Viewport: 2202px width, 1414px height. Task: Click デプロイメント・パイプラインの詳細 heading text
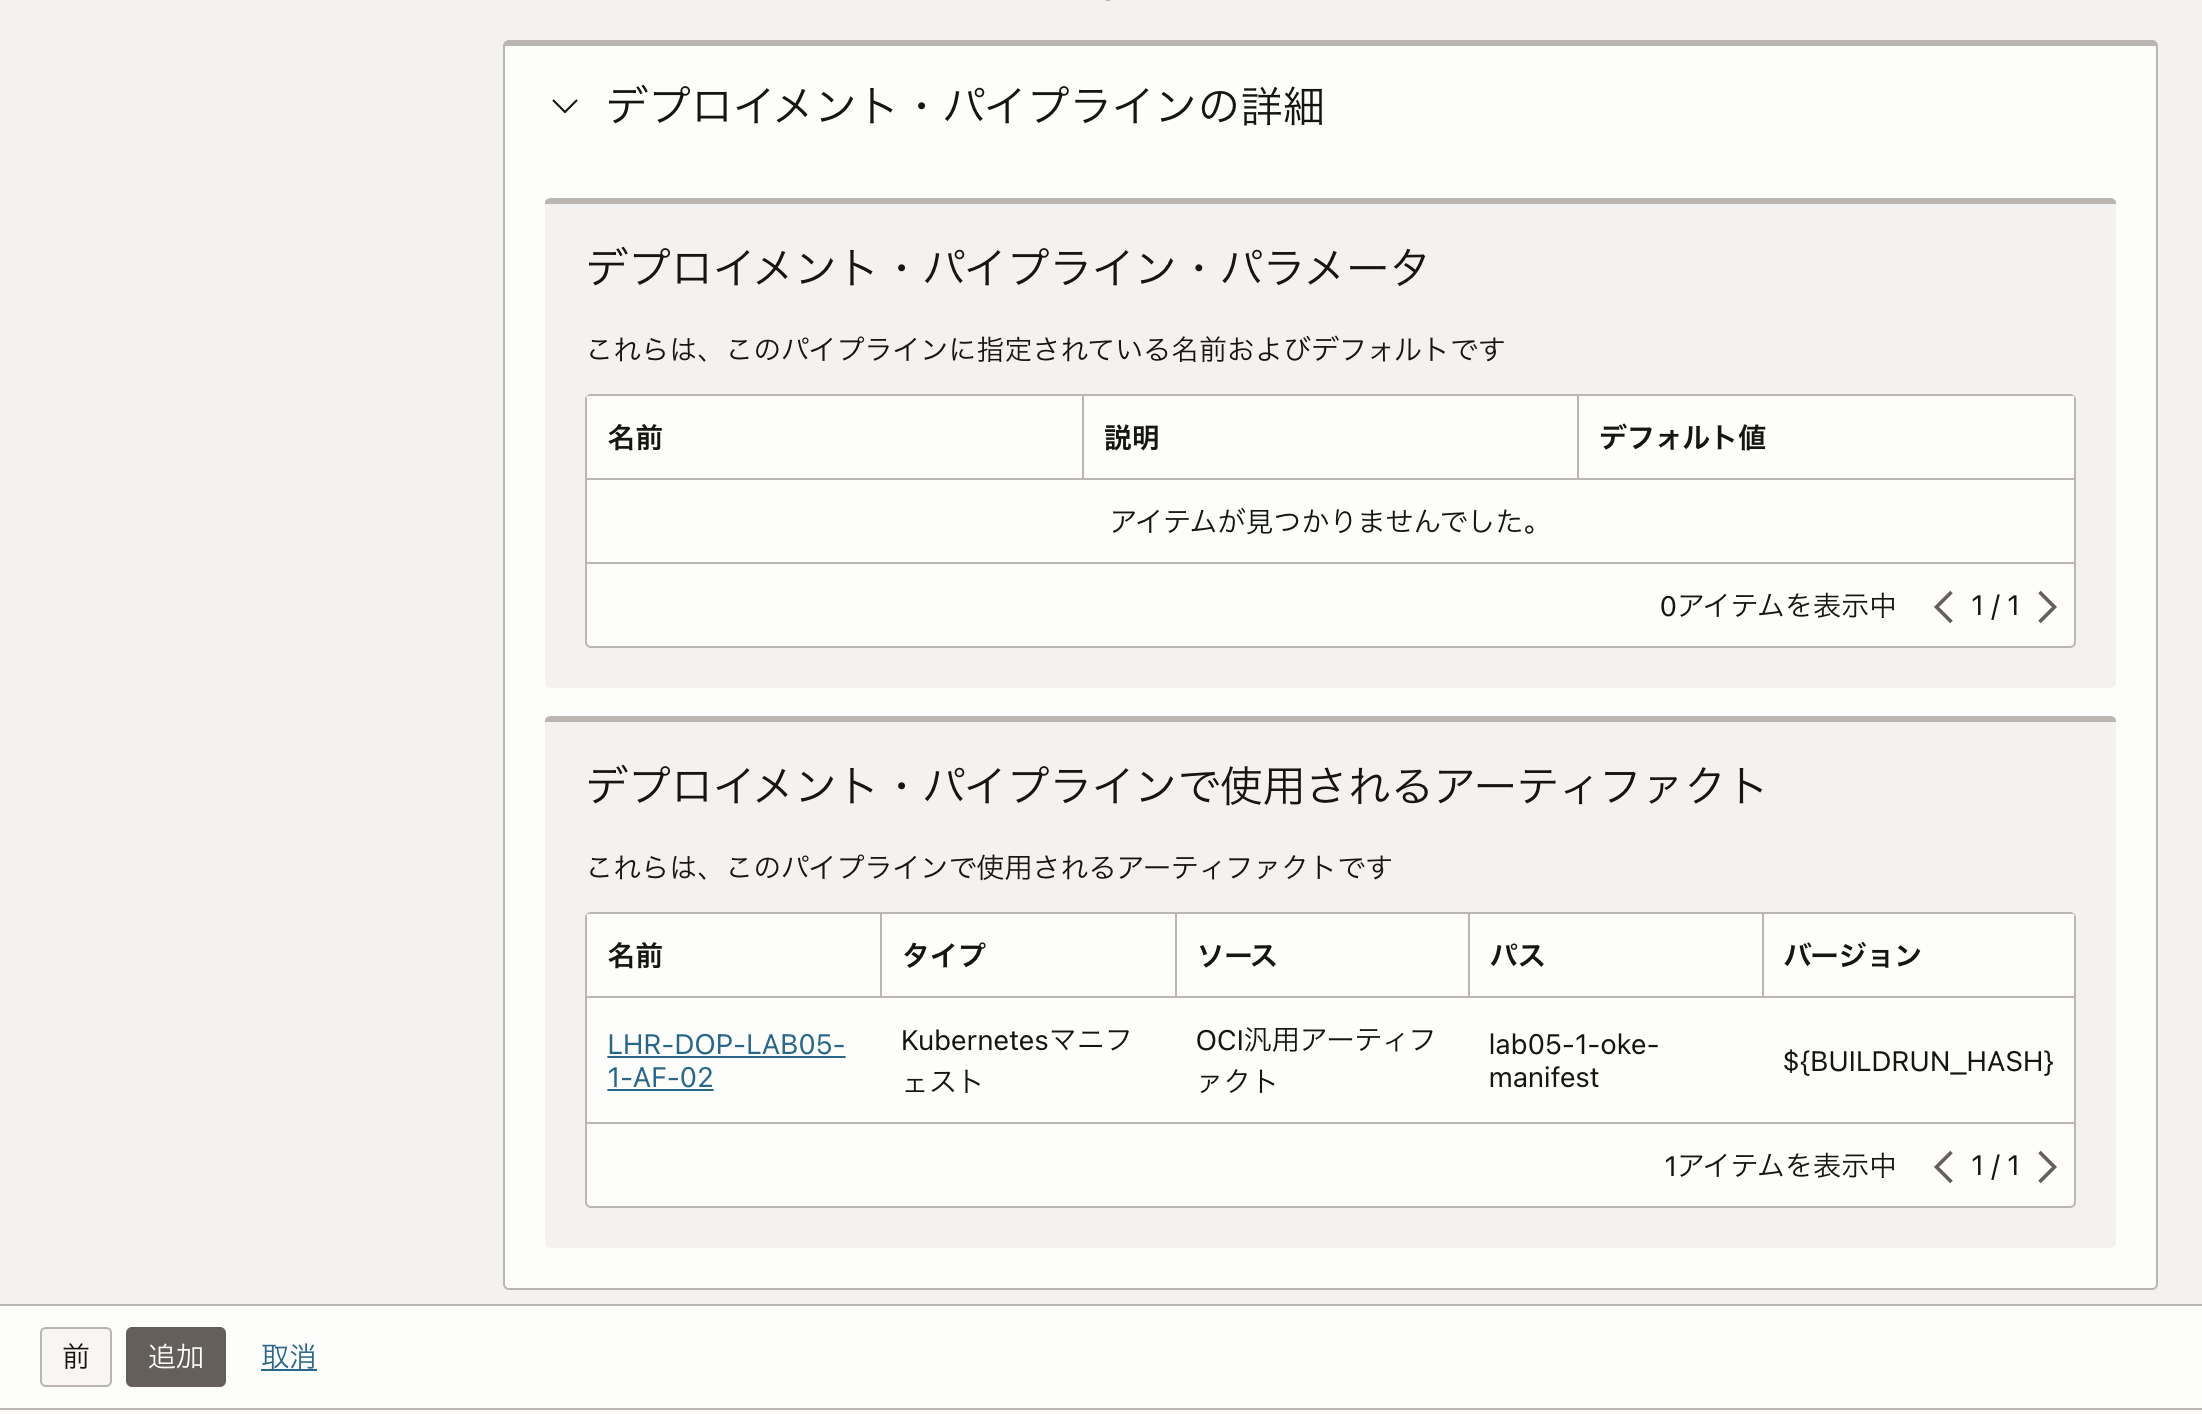(964, 106)
